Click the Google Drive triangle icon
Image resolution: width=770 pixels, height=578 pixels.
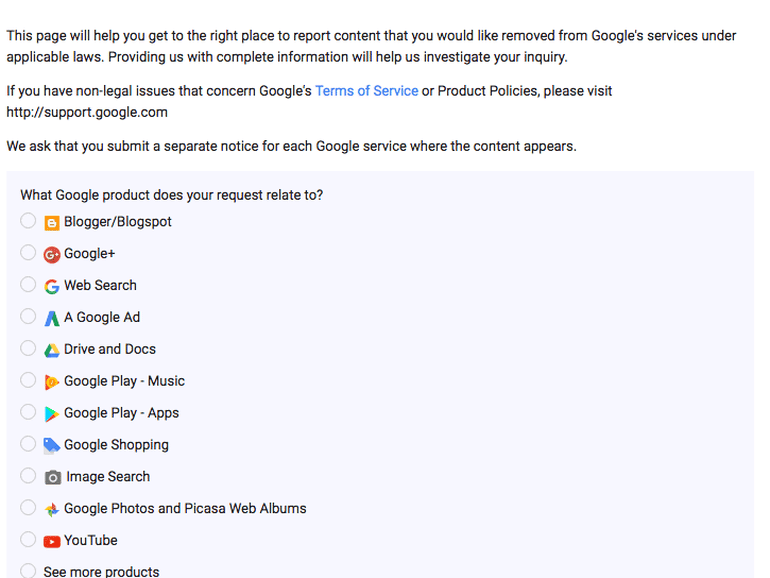tap(52, 350)
